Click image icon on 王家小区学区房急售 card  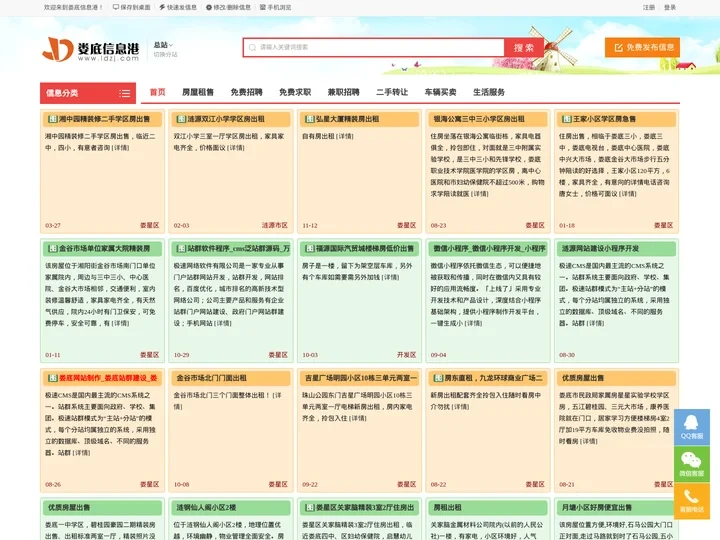click(x=567, y=119)
